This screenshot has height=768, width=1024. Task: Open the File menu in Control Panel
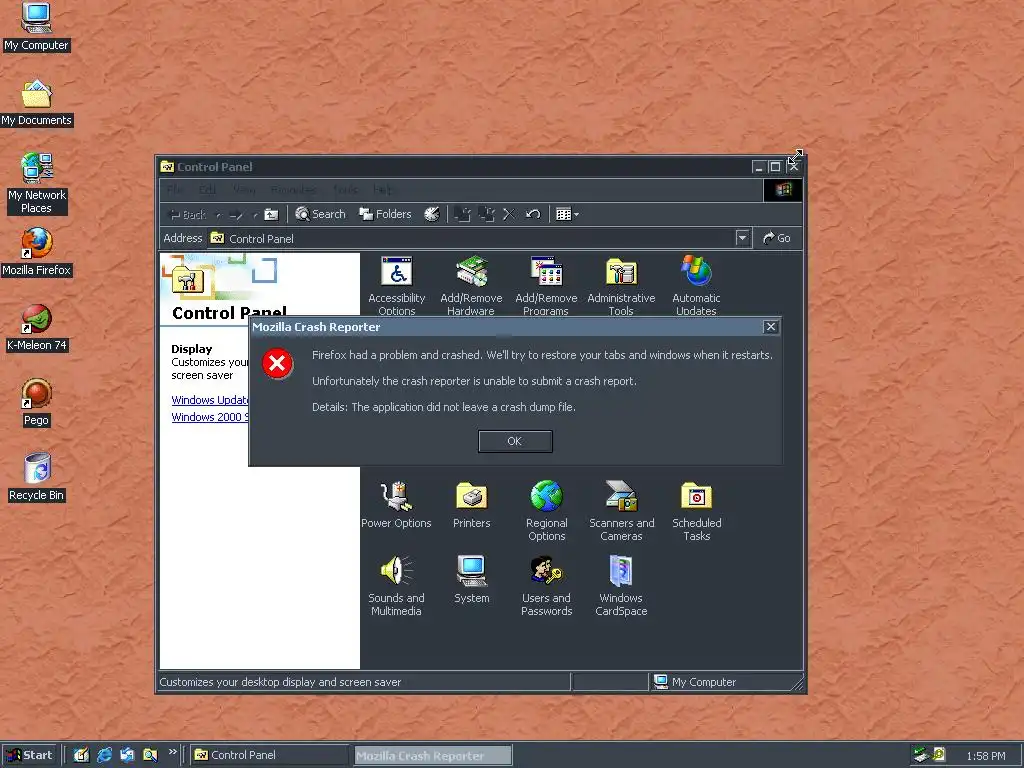(175, 190)
